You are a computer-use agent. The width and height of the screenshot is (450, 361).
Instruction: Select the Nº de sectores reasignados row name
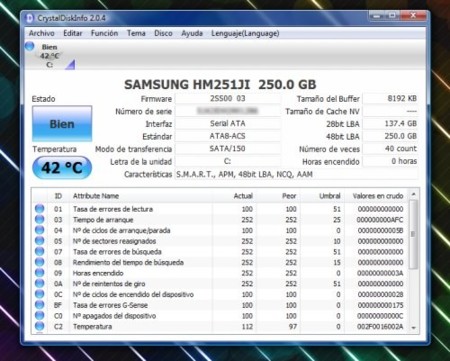114,241
